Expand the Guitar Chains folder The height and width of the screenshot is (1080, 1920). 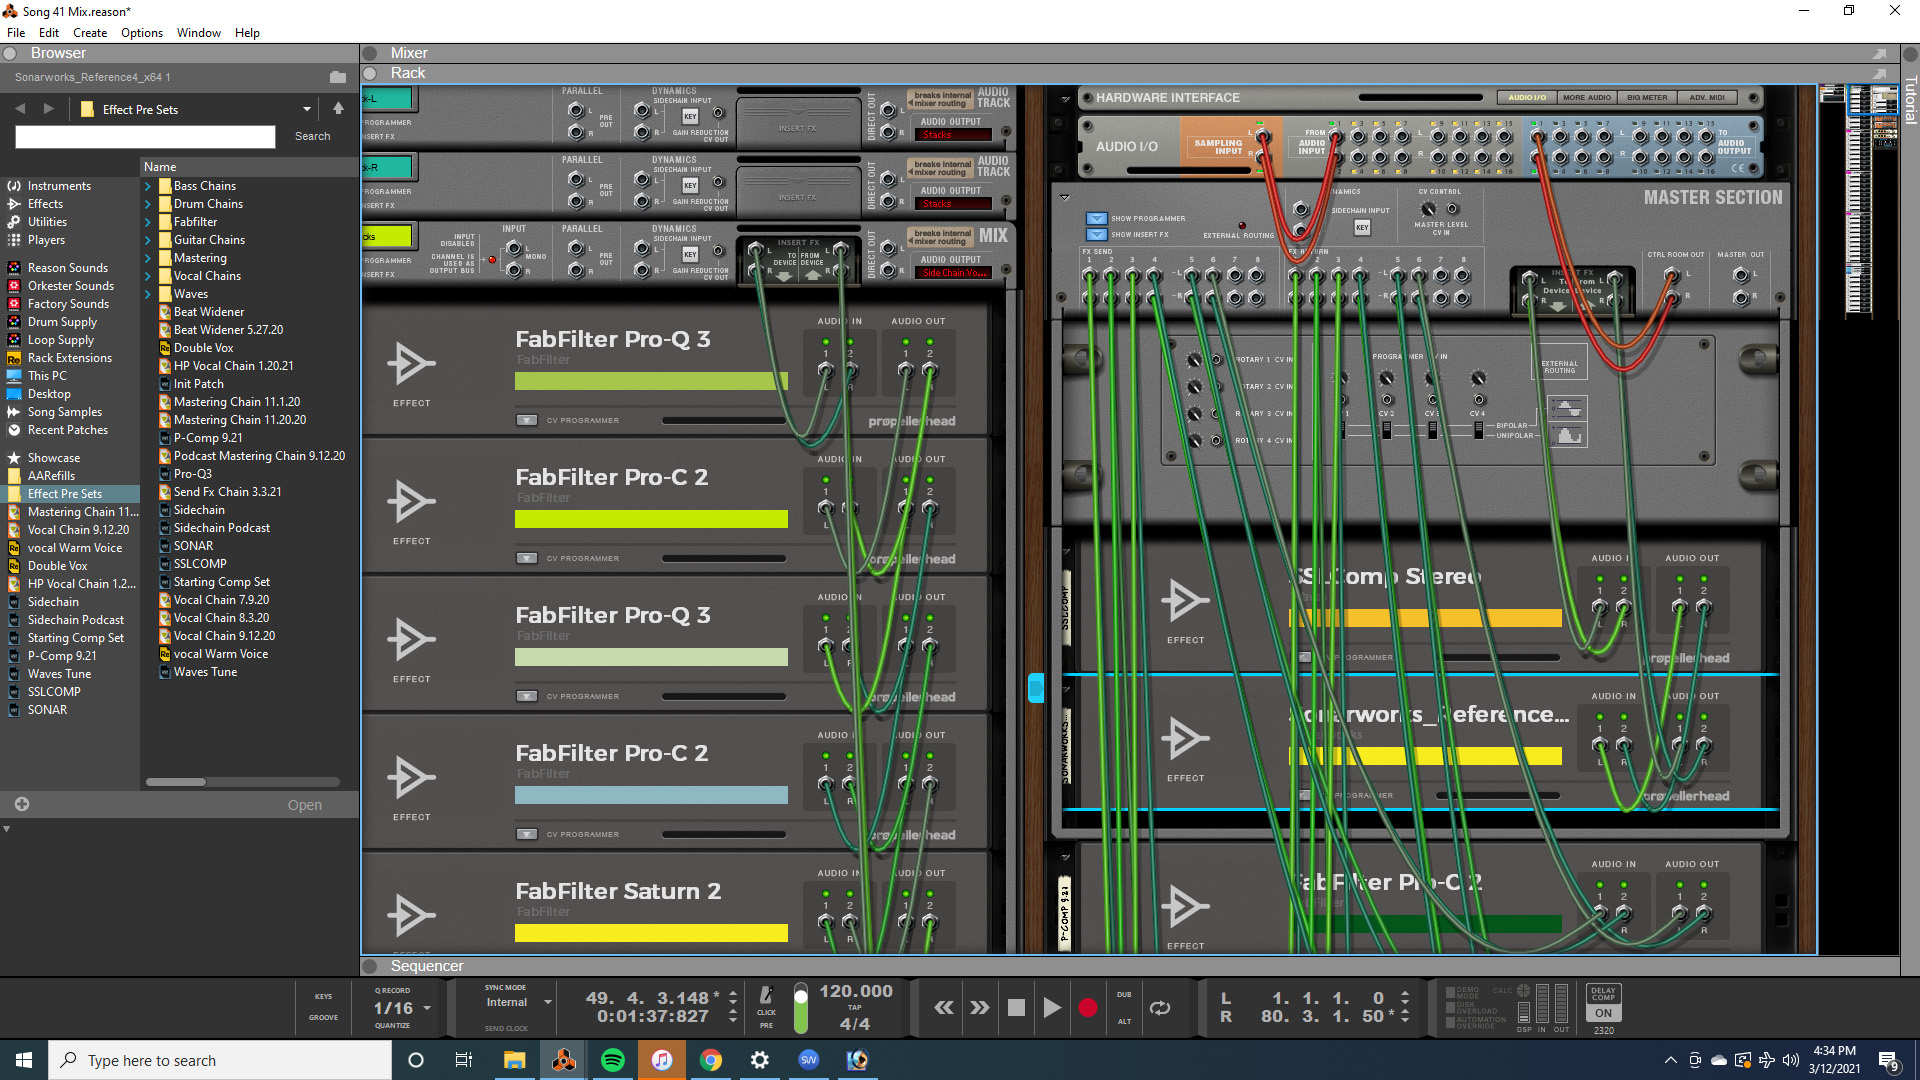(148, 240)
